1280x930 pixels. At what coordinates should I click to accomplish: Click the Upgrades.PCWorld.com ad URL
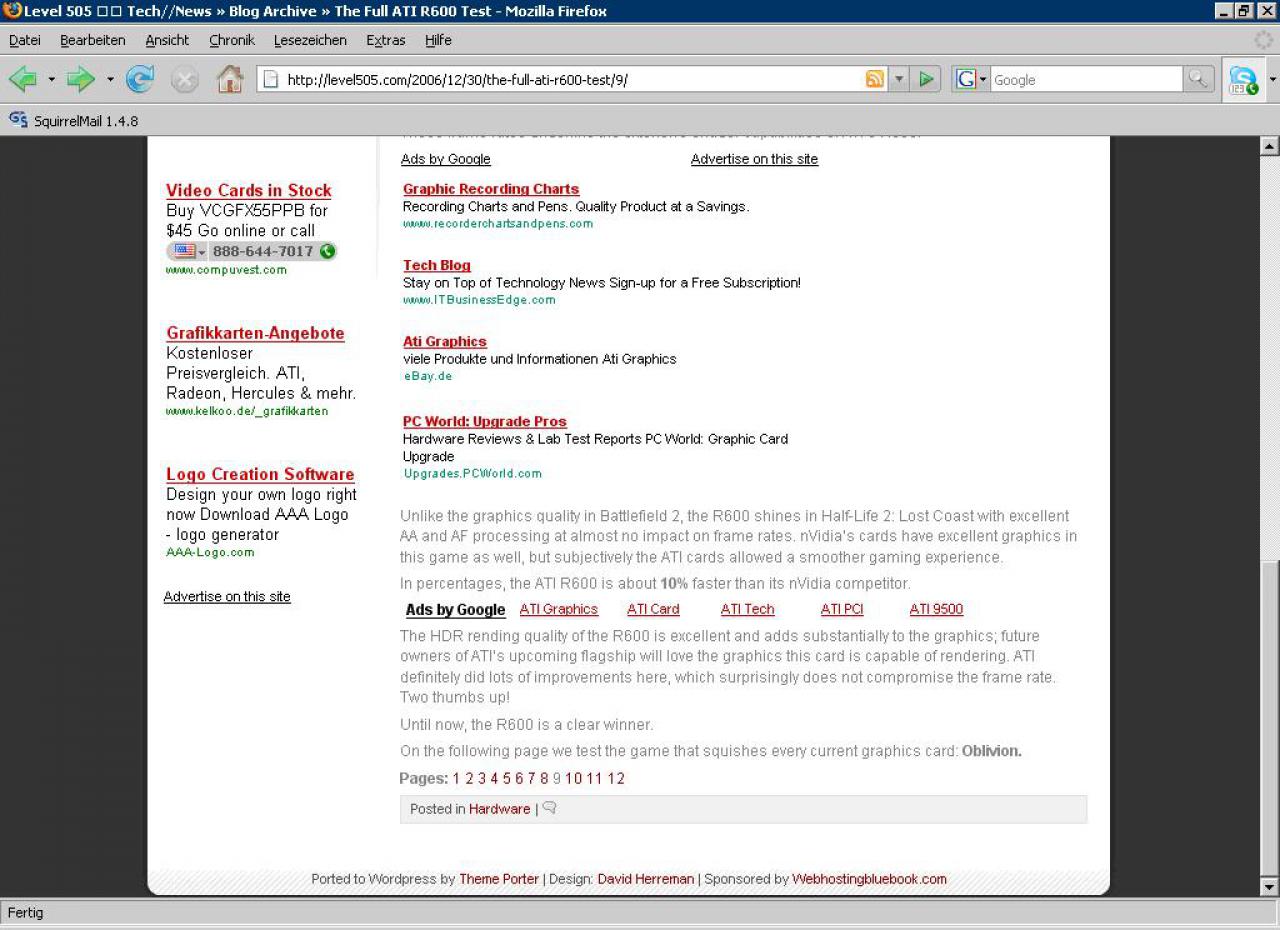tap(473, 473)
